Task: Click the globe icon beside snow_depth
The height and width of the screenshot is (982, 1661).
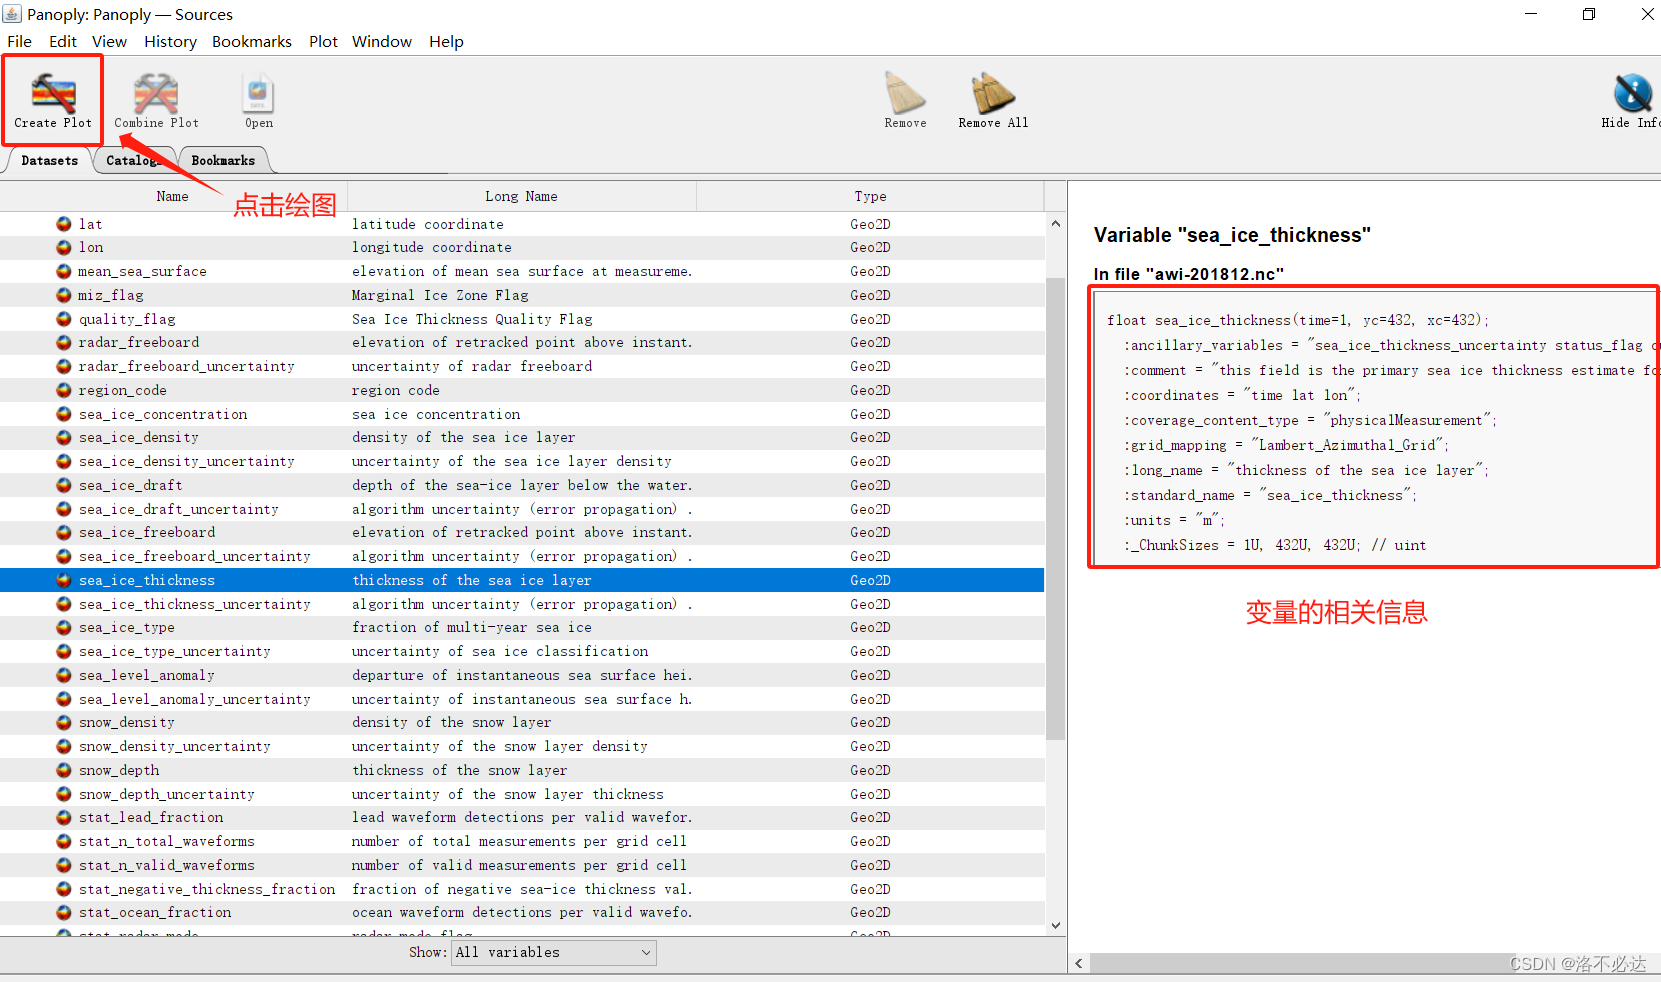Action: coord(64,770)
